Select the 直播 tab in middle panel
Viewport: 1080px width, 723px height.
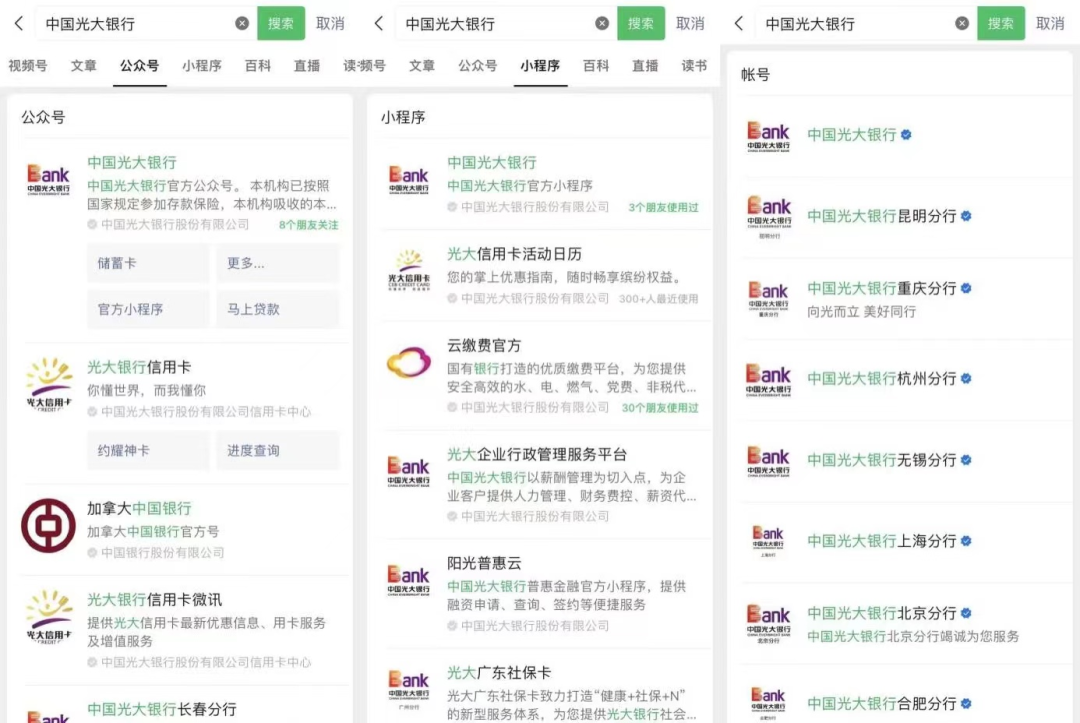[645, 65]
